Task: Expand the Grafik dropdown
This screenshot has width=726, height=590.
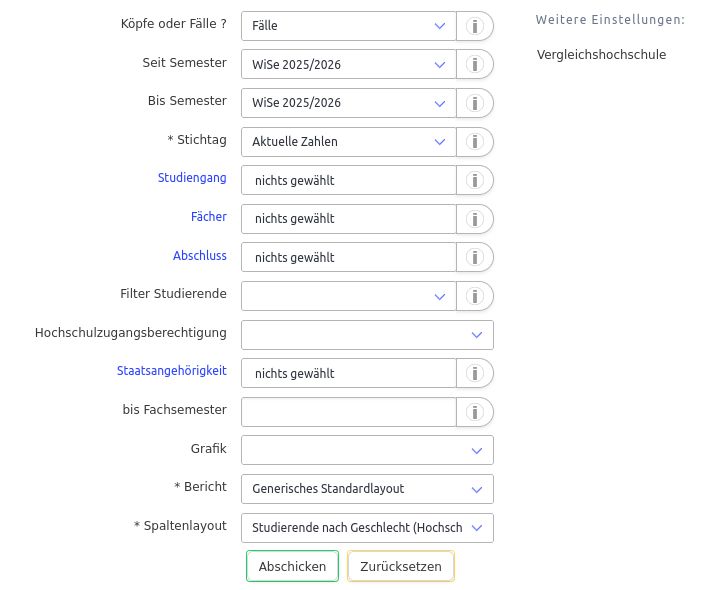Action: point(367,451)
